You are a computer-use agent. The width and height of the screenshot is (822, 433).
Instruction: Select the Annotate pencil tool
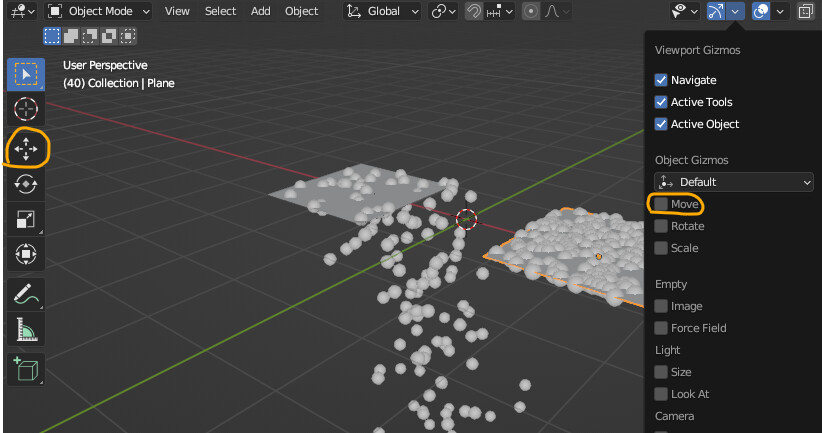[26, 294]
